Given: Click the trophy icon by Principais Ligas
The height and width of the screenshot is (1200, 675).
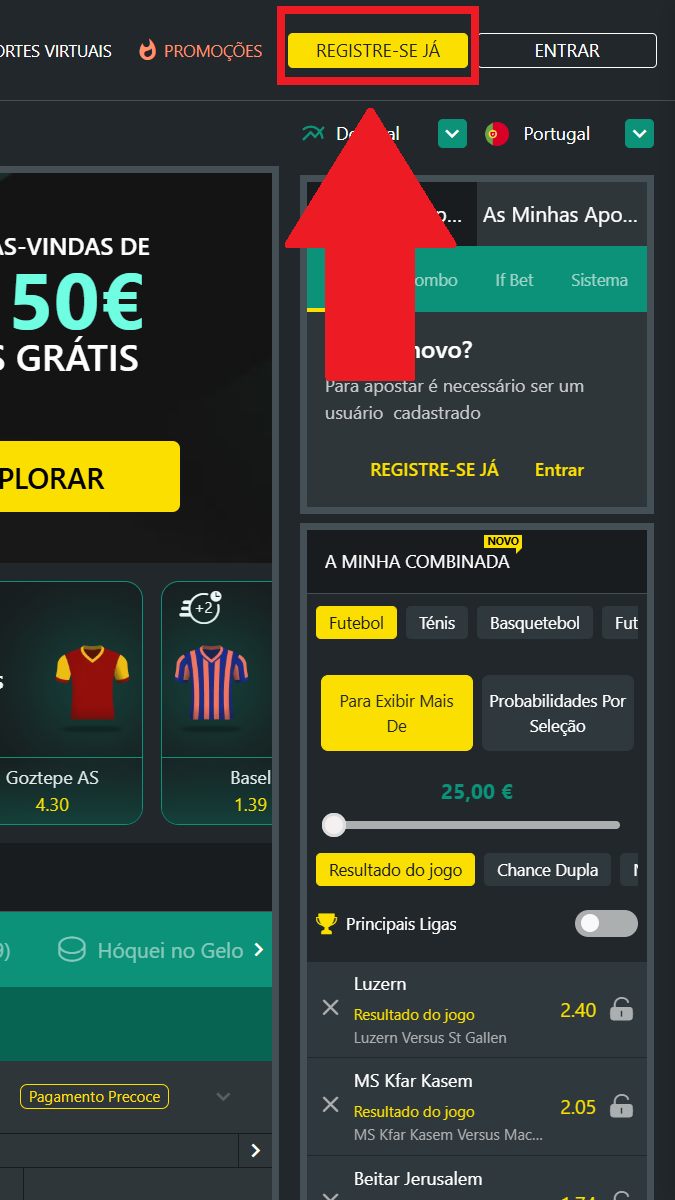Looking at the screenshot, I should 326,924.
